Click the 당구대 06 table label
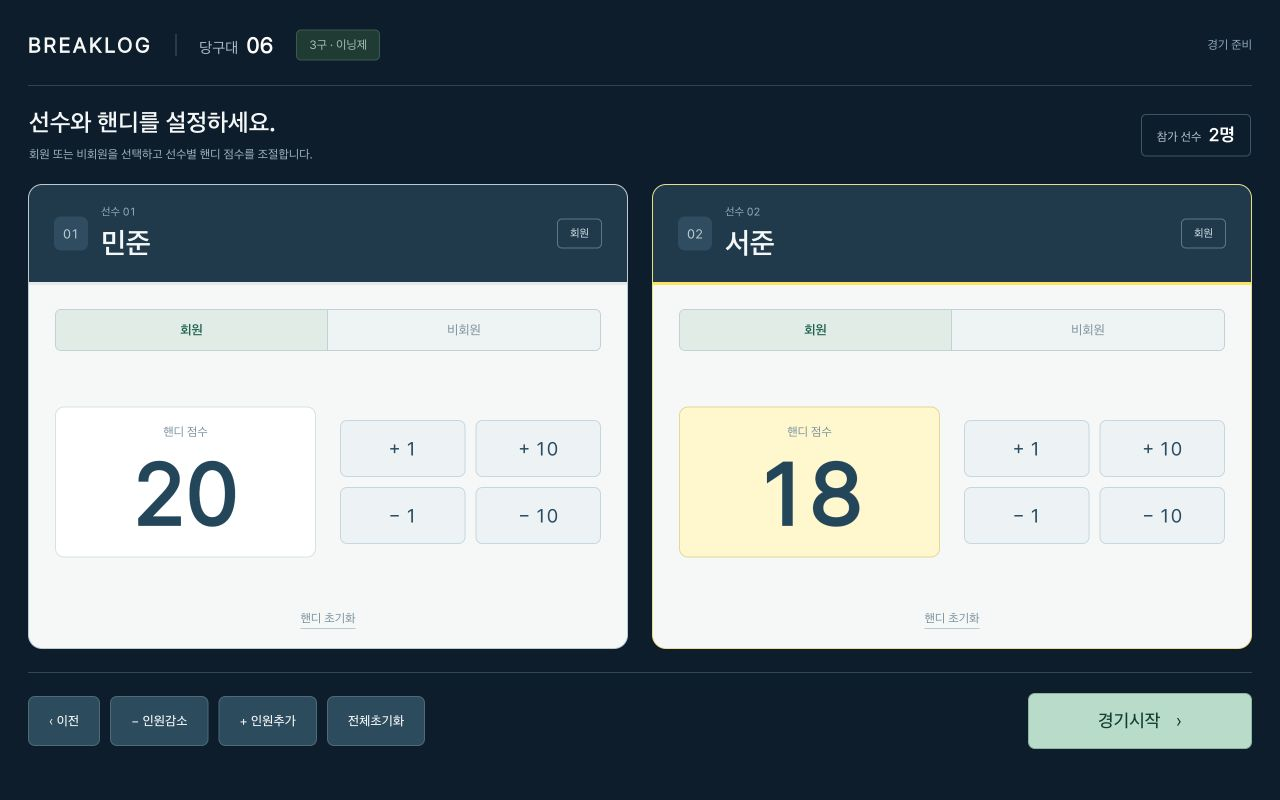Screen dimensions: 1280x800 click(236, 46)
